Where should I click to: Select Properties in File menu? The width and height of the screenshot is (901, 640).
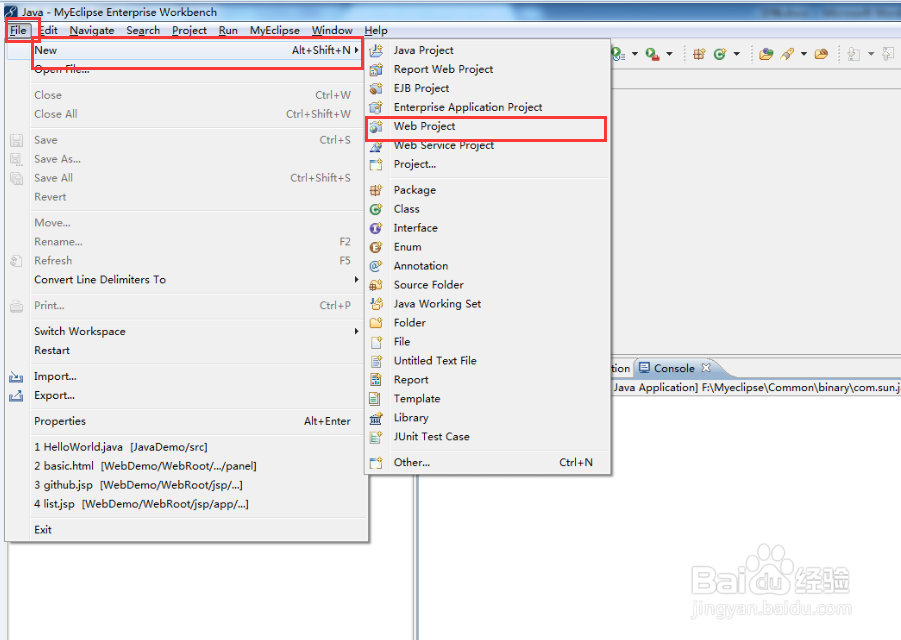(x=187, y=421)
